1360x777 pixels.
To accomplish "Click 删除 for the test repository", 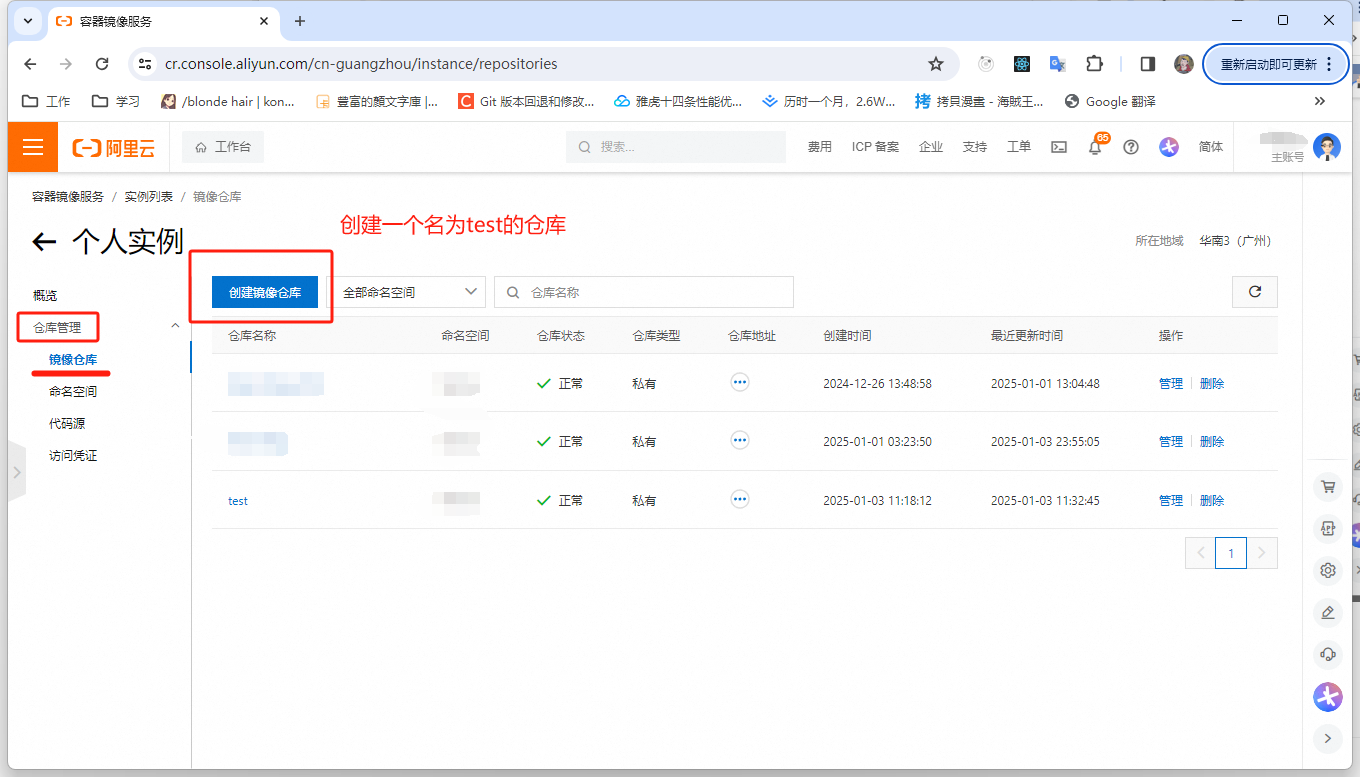I will (1212, 500).
